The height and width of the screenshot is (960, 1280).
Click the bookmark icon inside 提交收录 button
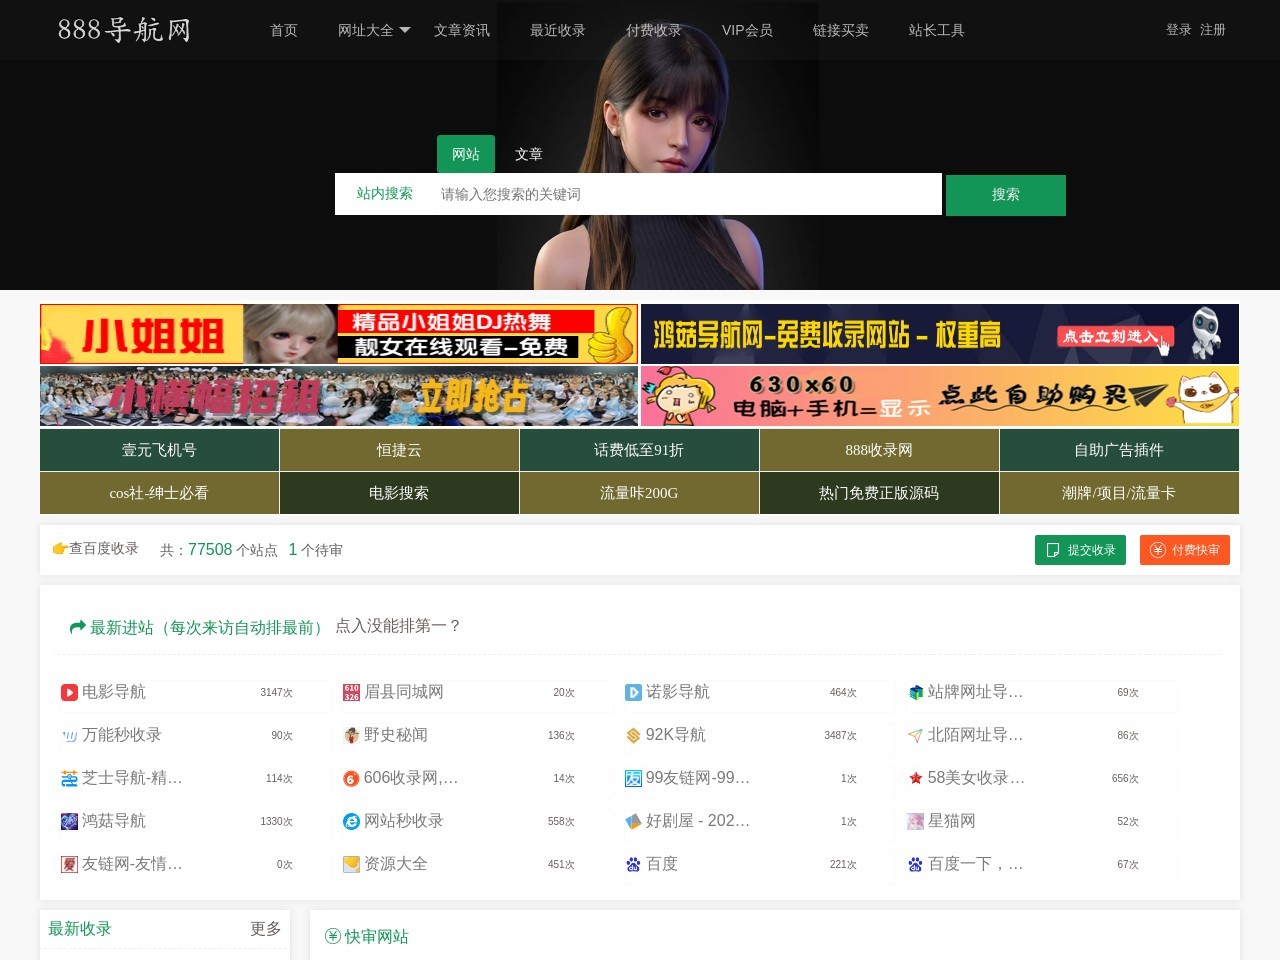(1052, 550)
